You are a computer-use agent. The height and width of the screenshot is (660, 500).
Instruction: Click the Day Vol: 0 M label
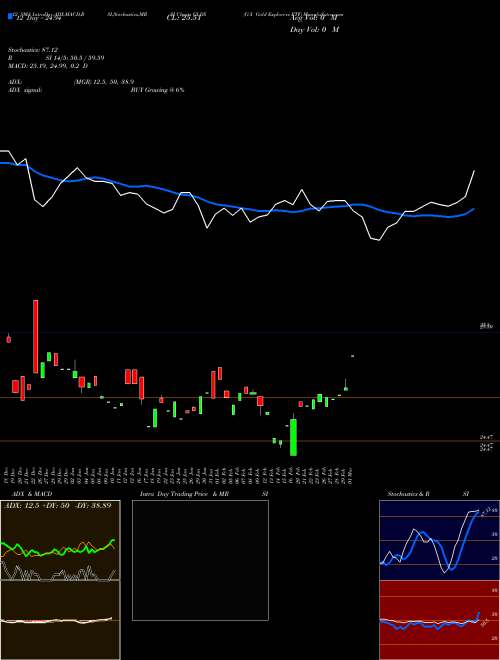click(314, 30)
